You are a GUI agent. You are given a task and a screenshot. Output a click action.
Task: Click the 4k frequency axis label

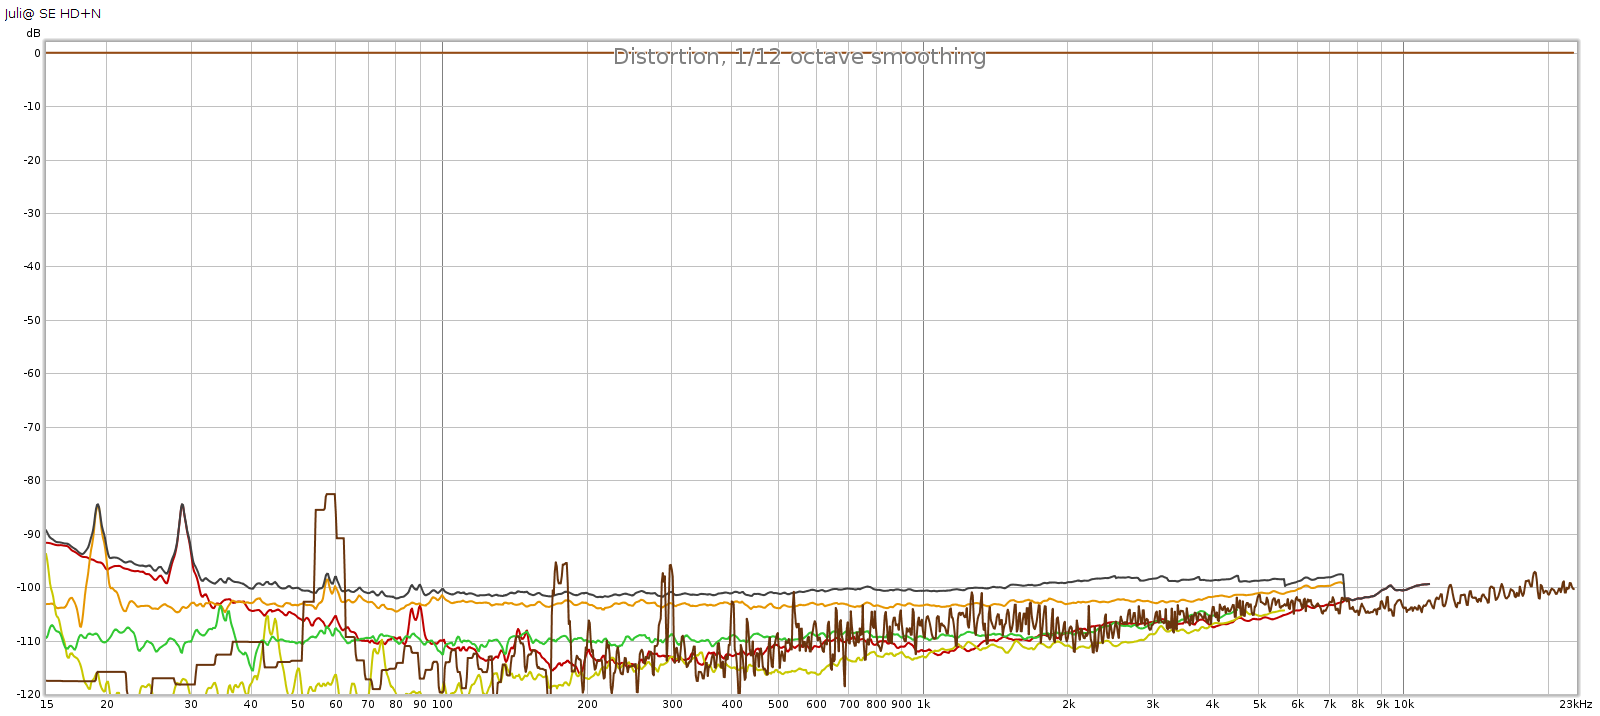[x=1212, y=704]
